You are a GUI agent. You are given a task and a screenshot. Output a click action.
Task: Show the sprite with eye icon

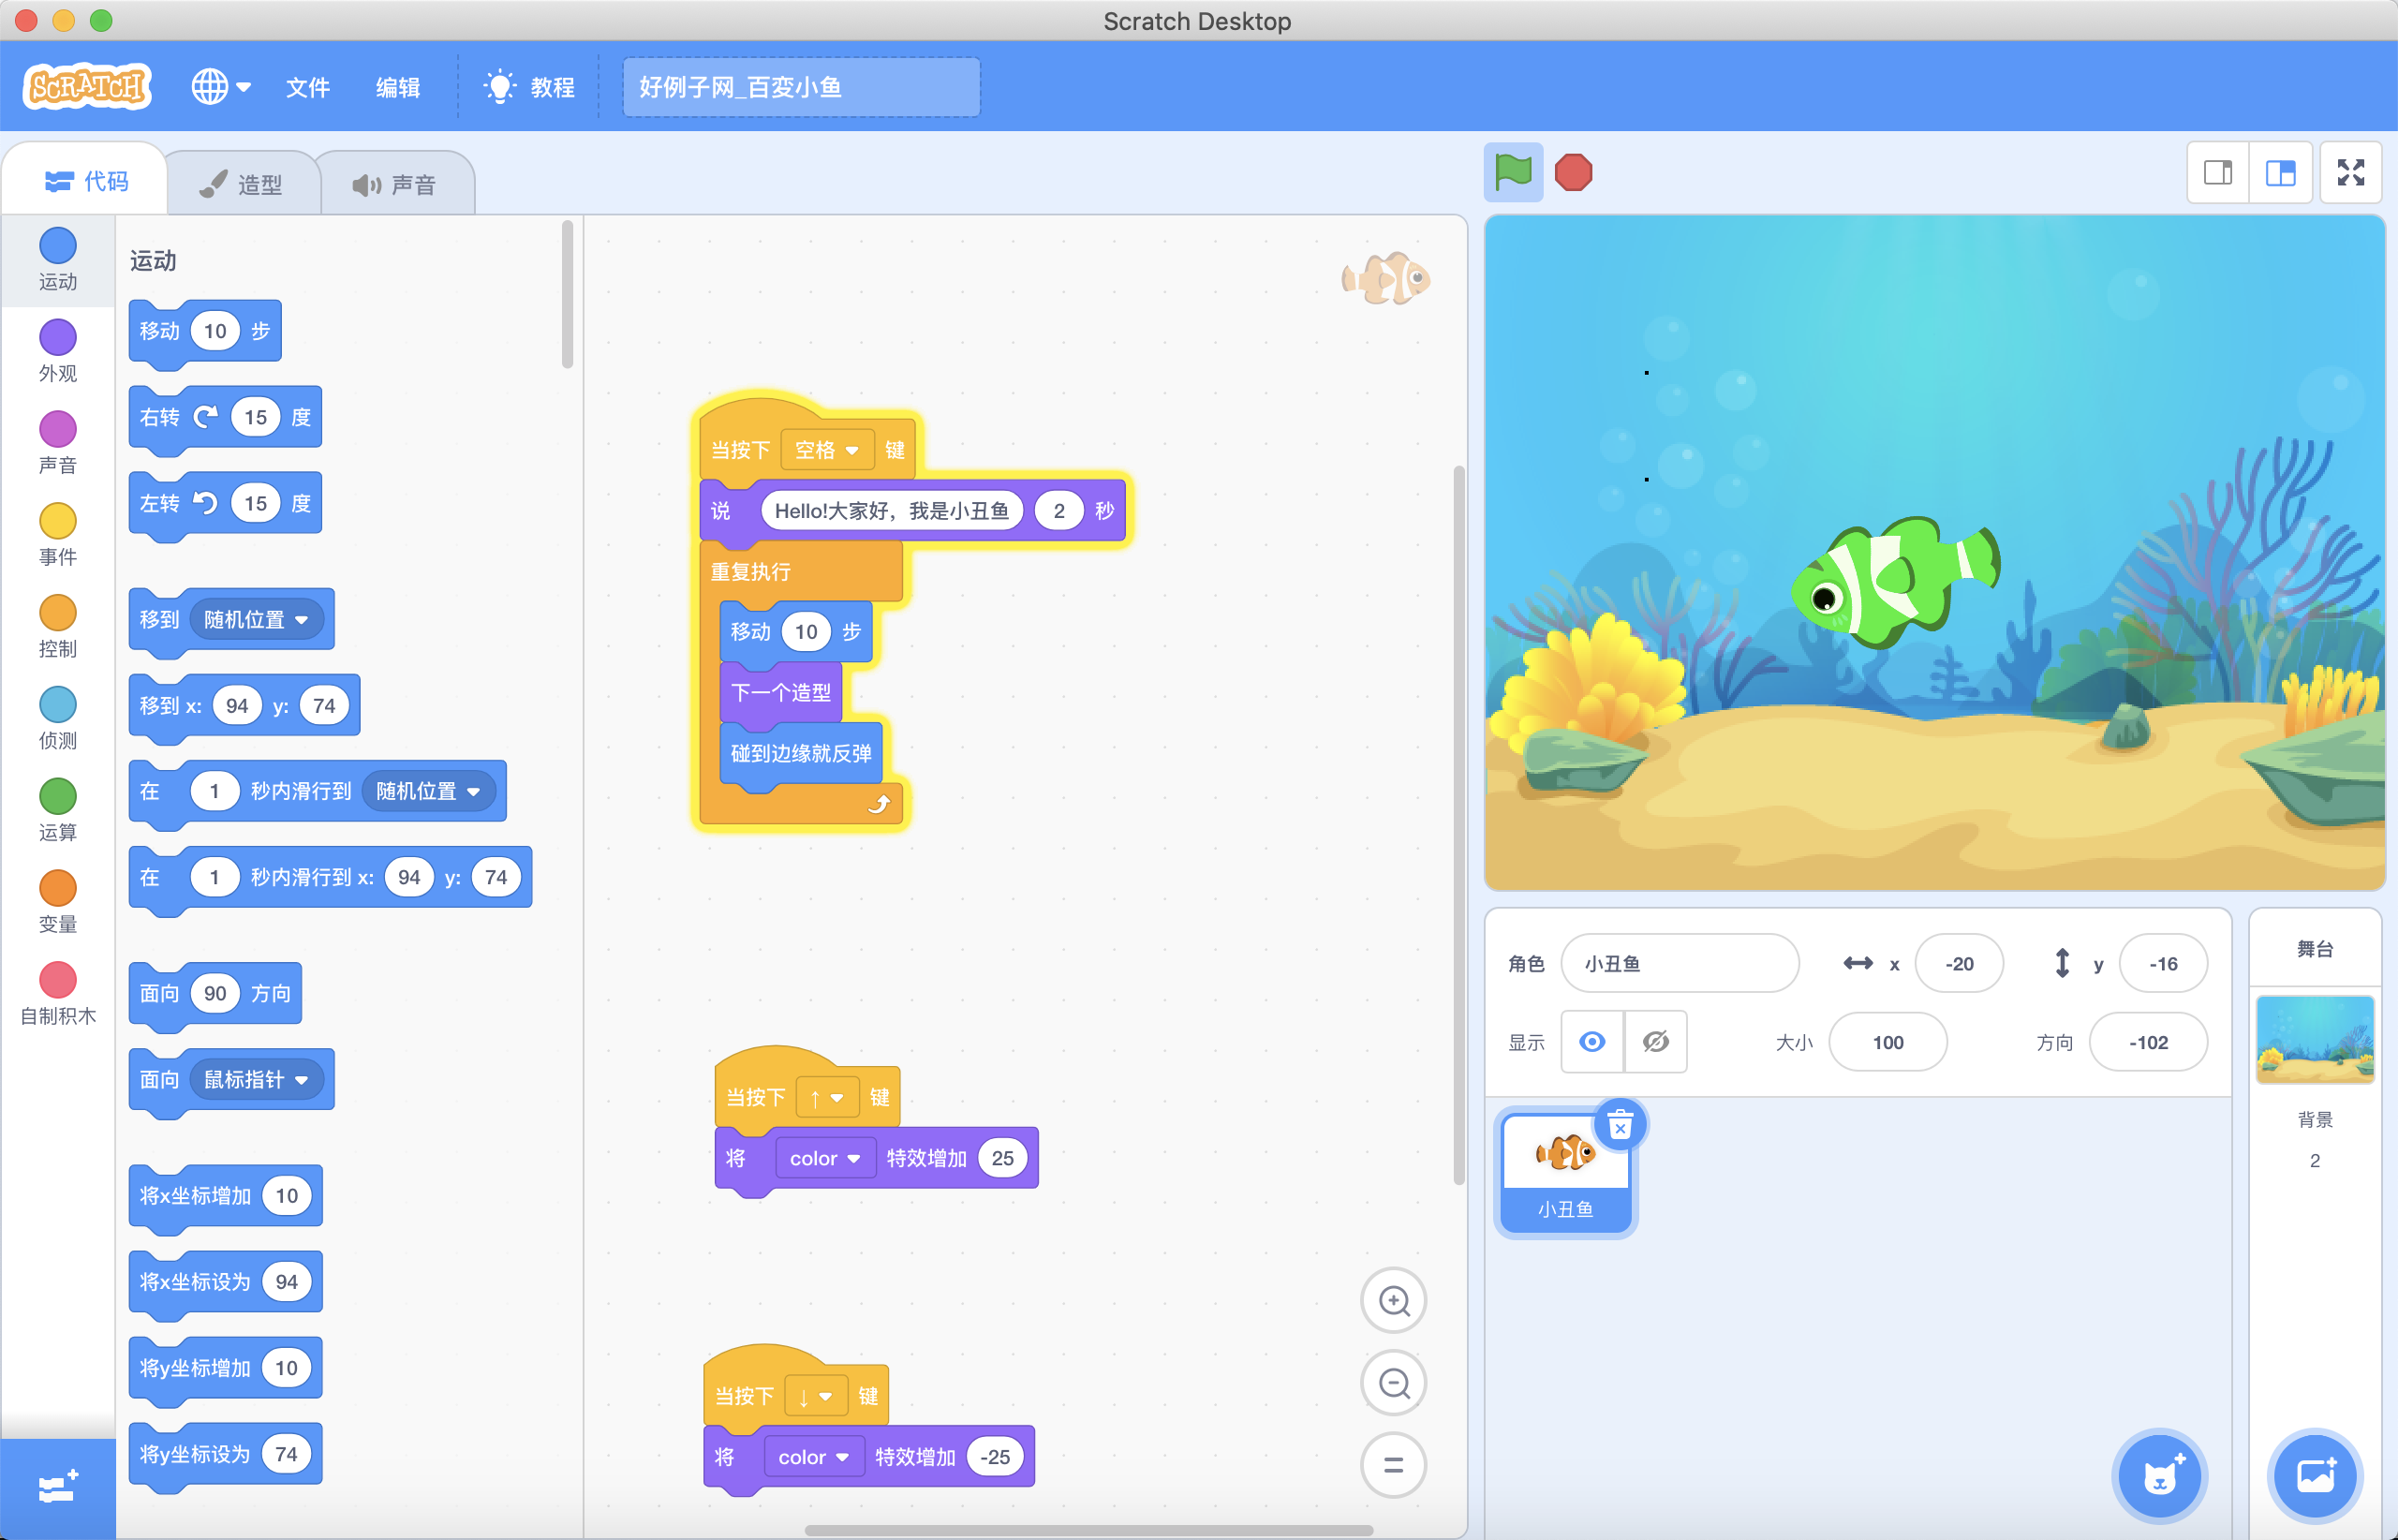click(1592, 1042)
